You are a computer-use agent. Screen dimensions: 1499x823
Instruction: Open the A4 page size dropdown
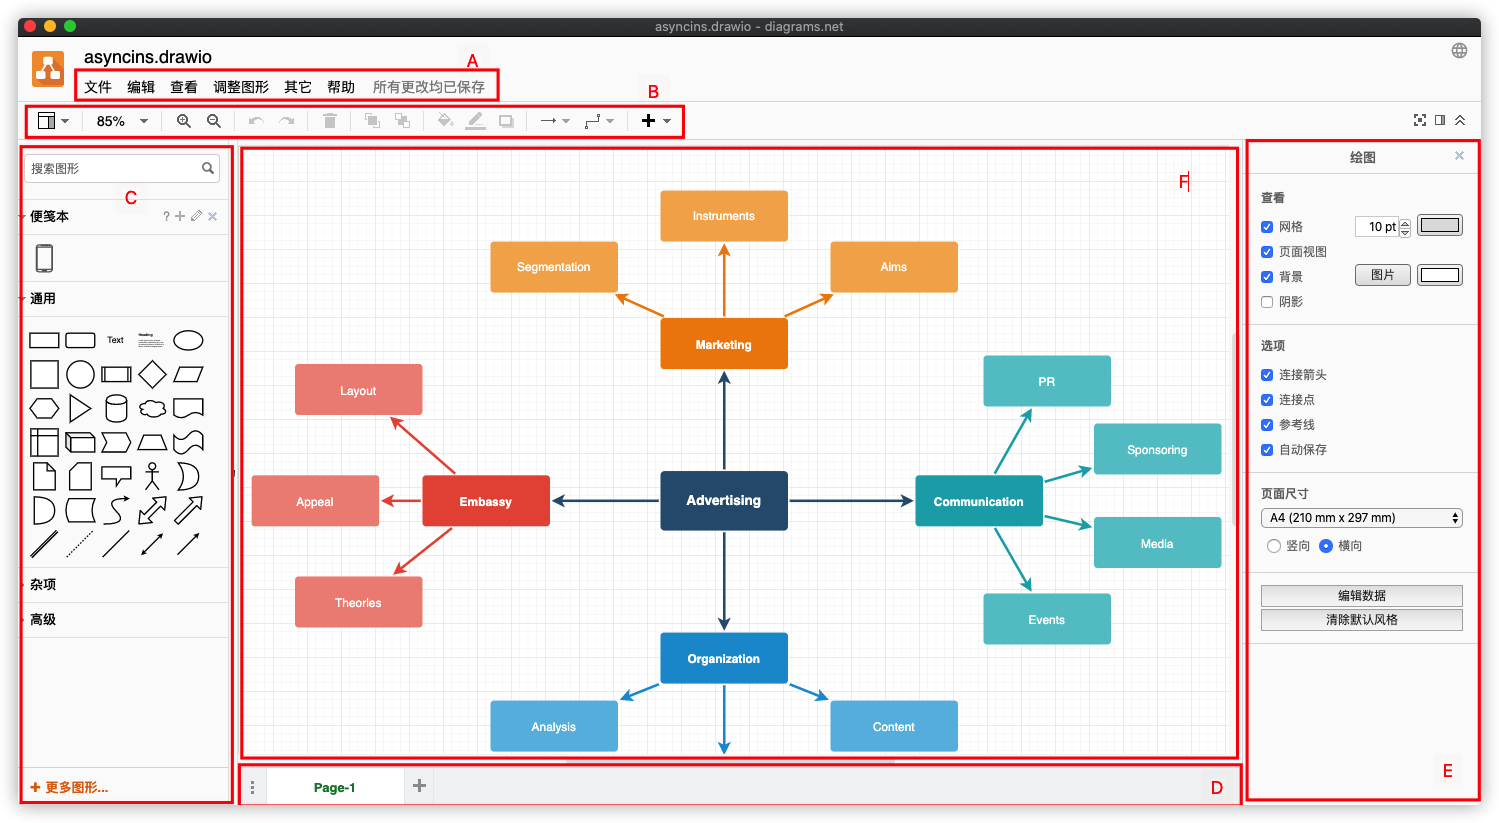(x=1361, y=518)
